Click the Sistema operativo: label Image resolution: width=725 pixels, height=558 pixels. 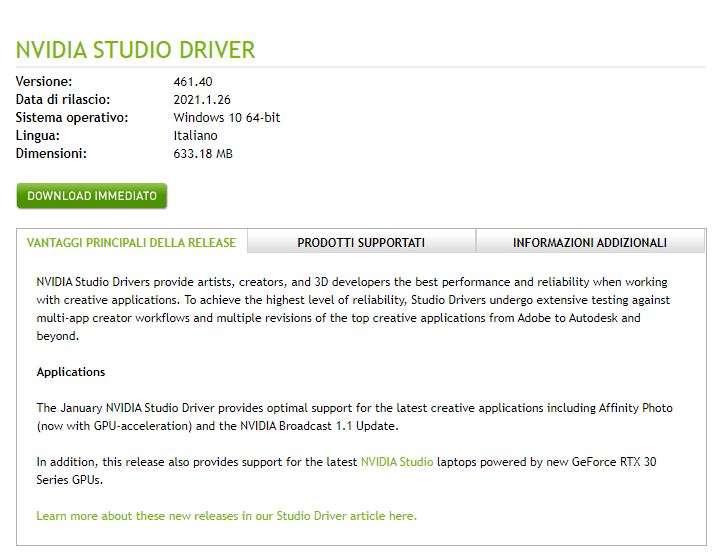72,117
